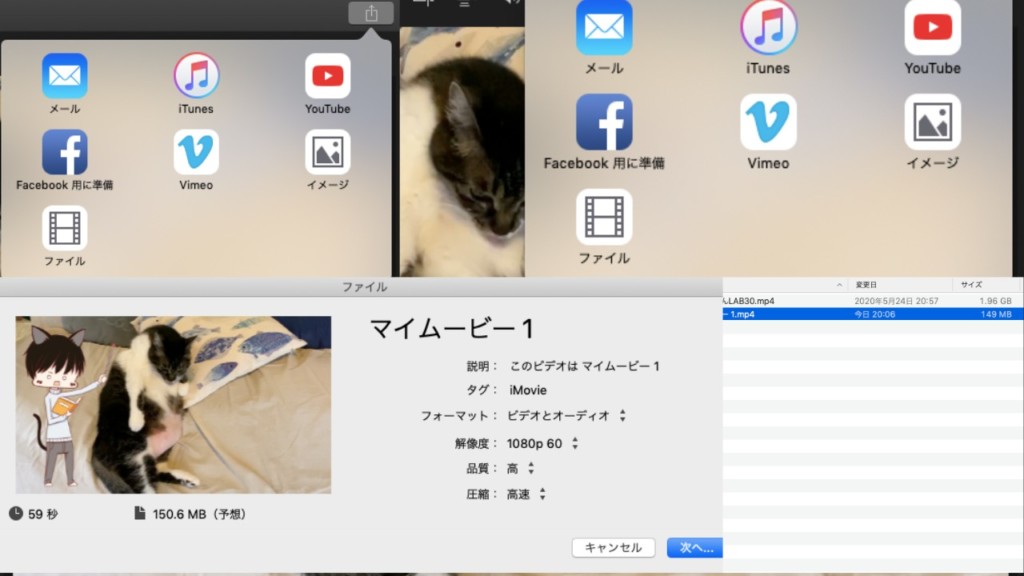Click the 1.96 GB size cell

995,301
